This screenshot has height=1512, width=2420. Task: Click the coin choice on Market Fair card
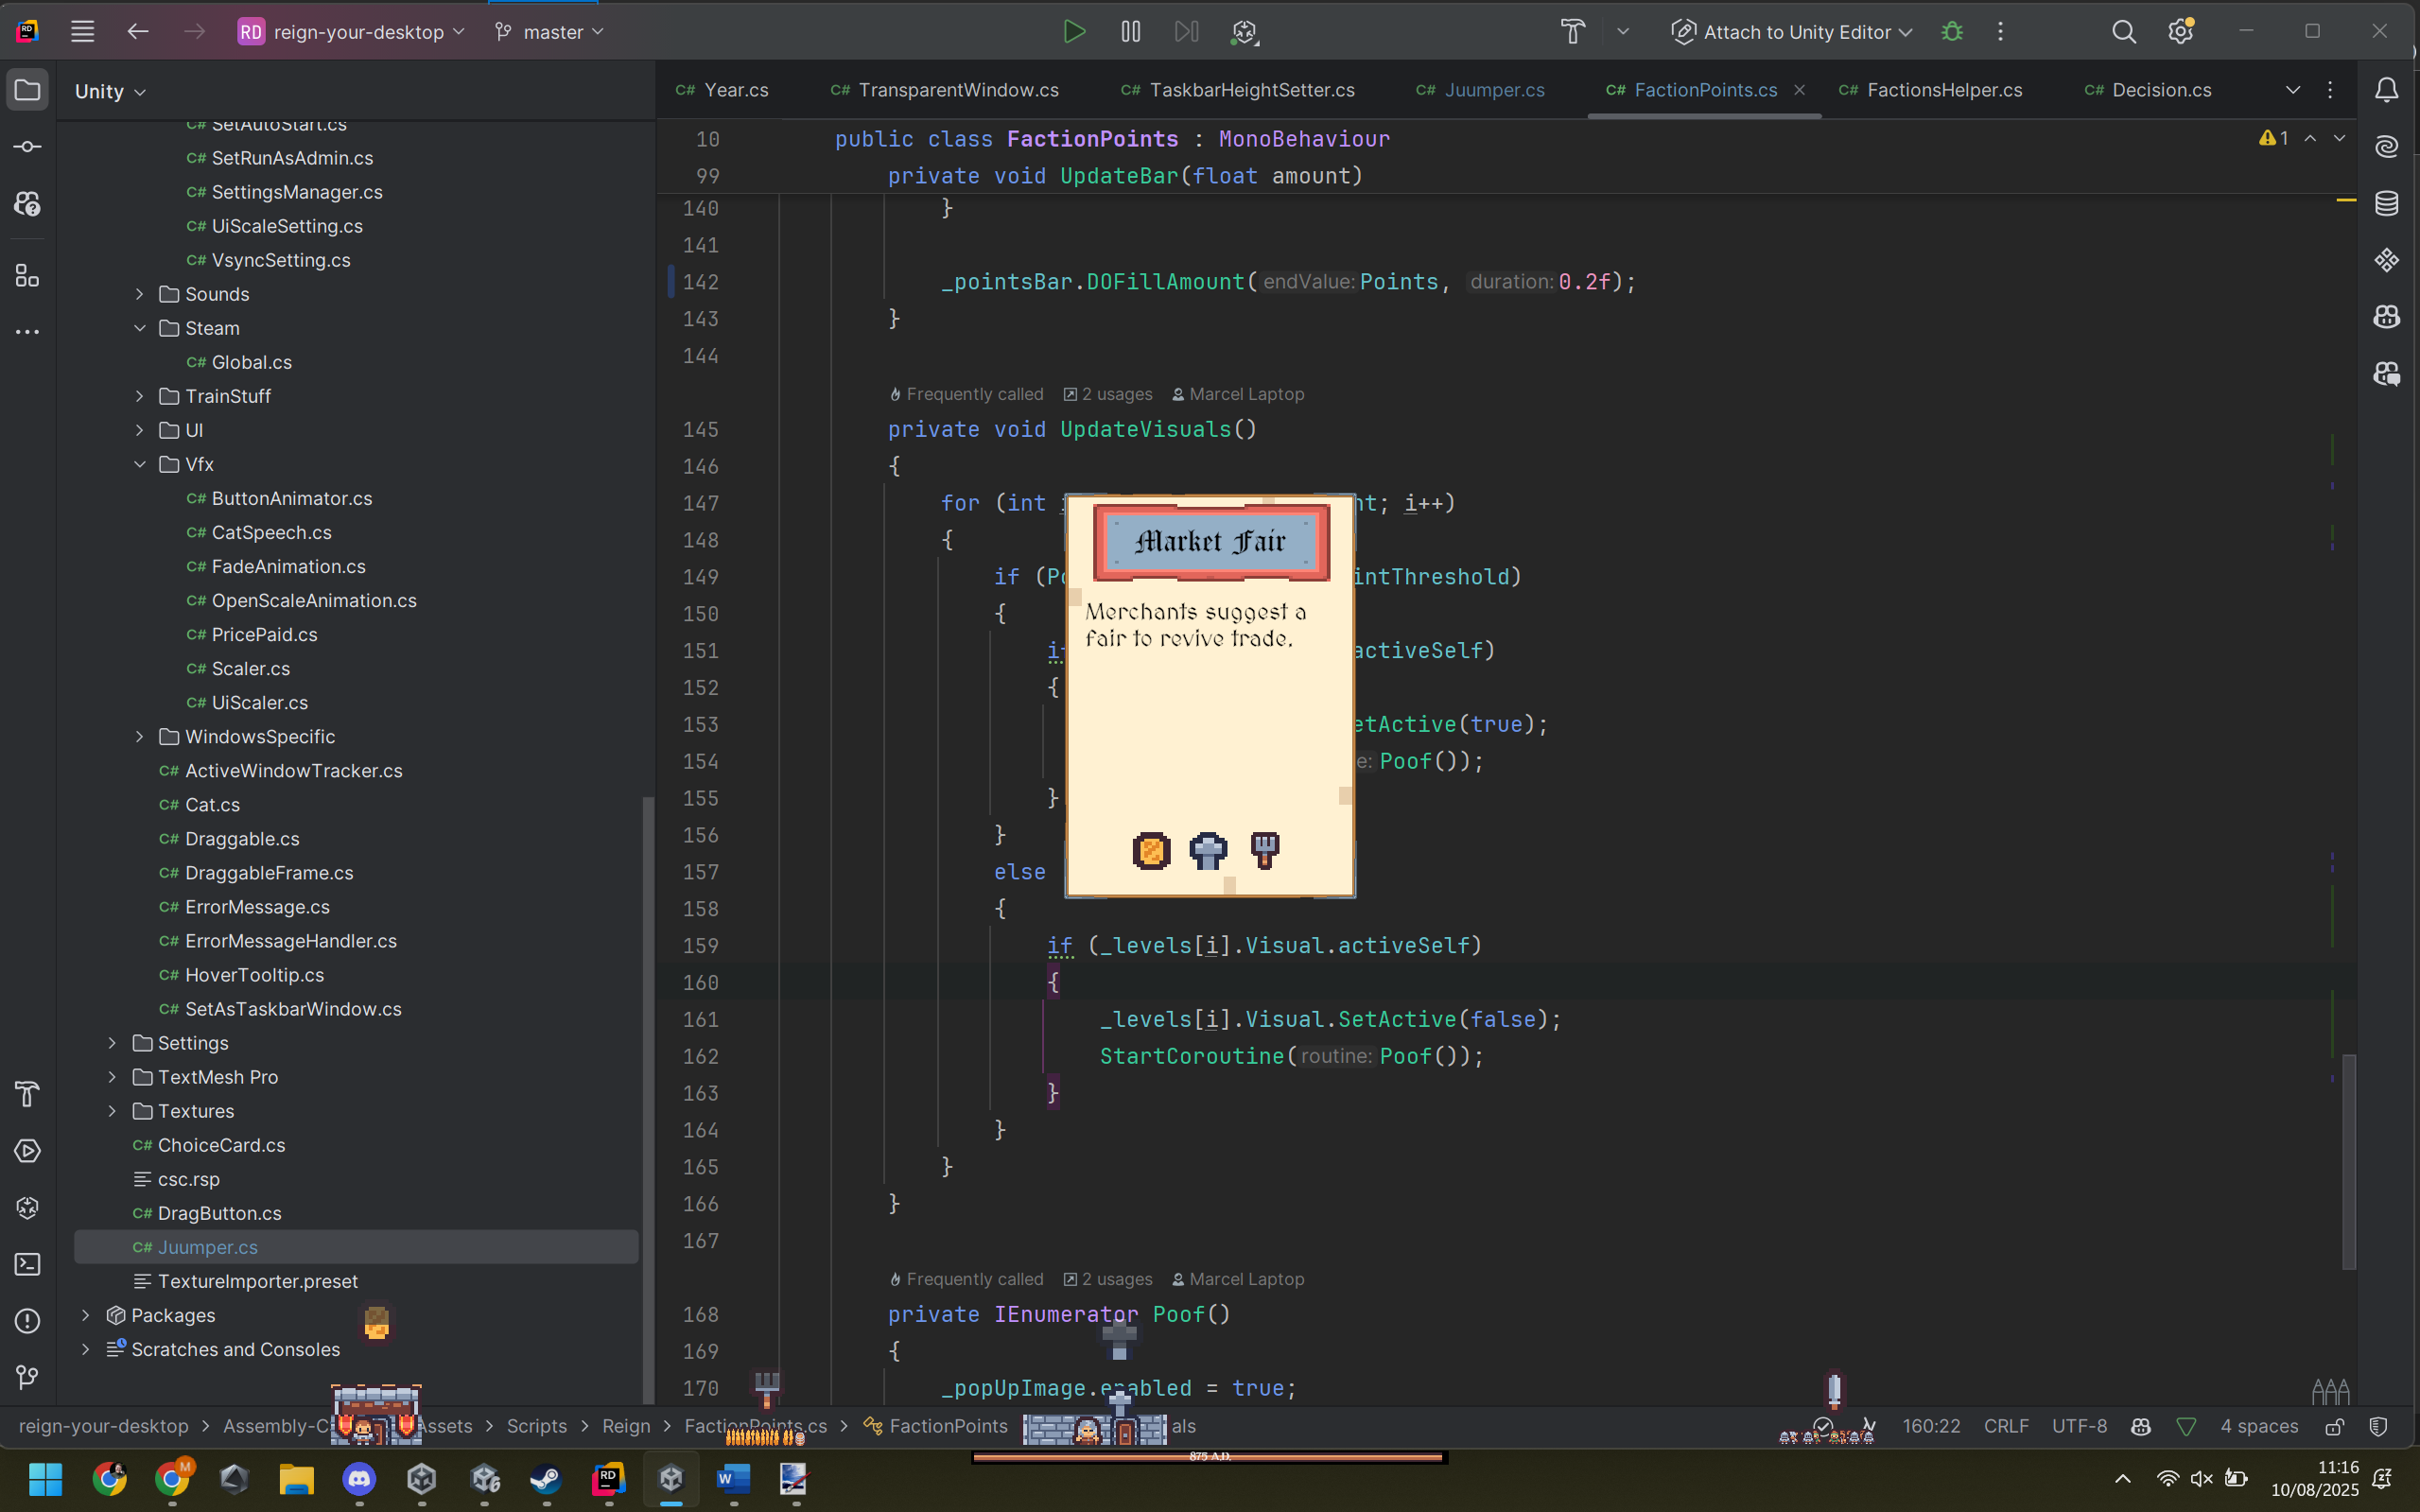(1151, 851)
